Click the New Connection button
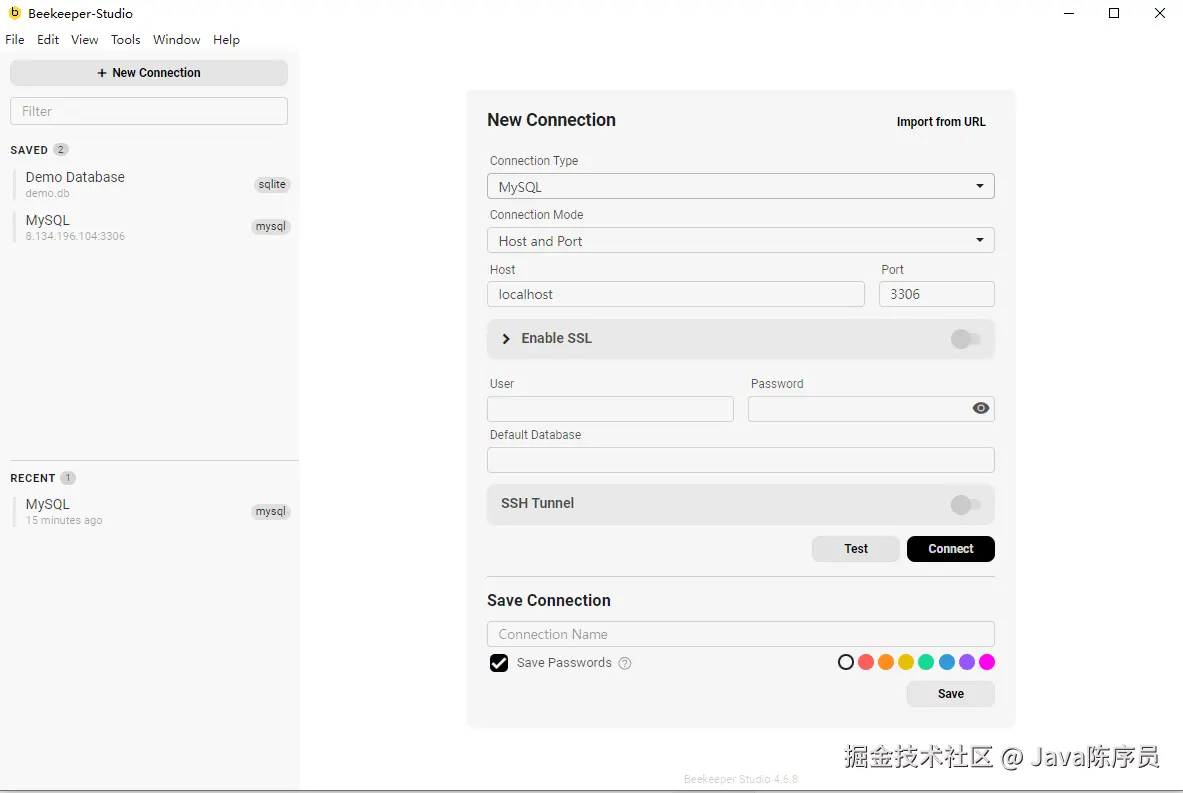Image resolution: width=1183 pixels, height=793 pixels. 149,72
